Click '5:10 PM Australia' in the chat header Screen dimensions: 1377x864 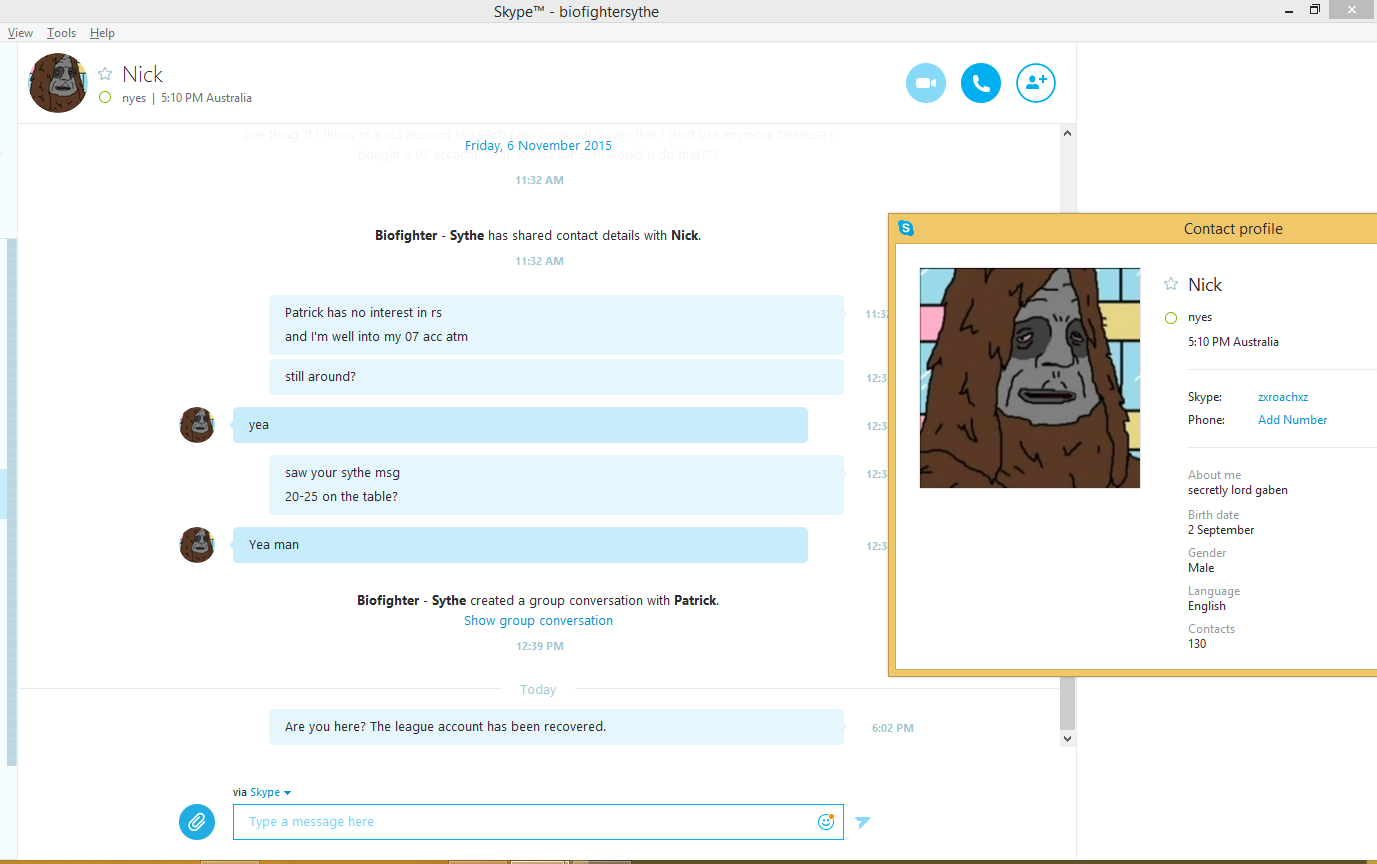[207, 98]
